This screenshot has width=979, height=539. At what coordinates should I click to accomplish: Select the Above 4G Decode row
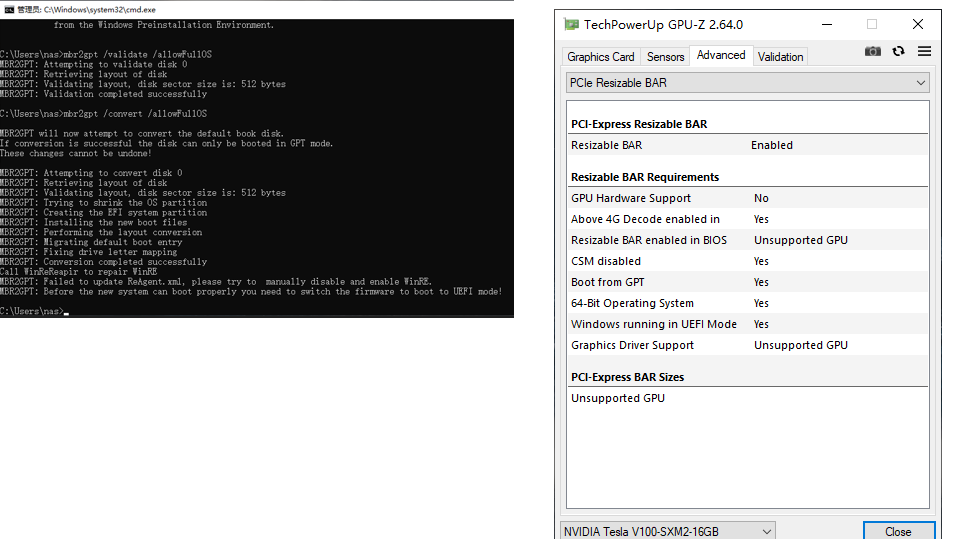(x=747, y=219)
